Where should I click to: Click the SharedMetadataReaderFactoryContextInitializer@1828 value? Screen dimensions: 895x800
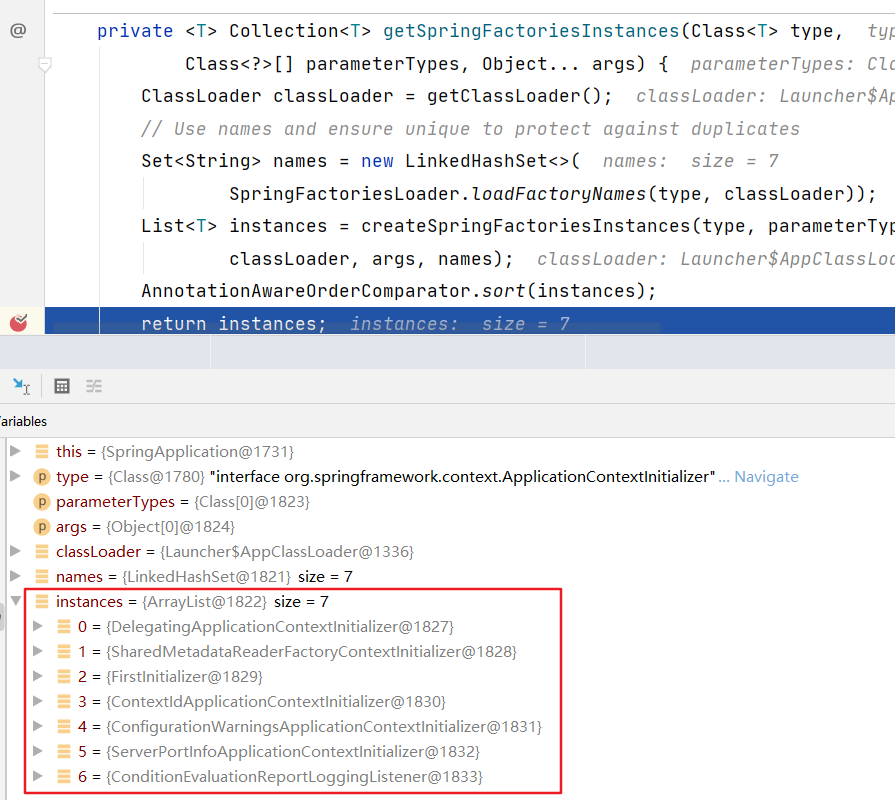pos(311,652)
